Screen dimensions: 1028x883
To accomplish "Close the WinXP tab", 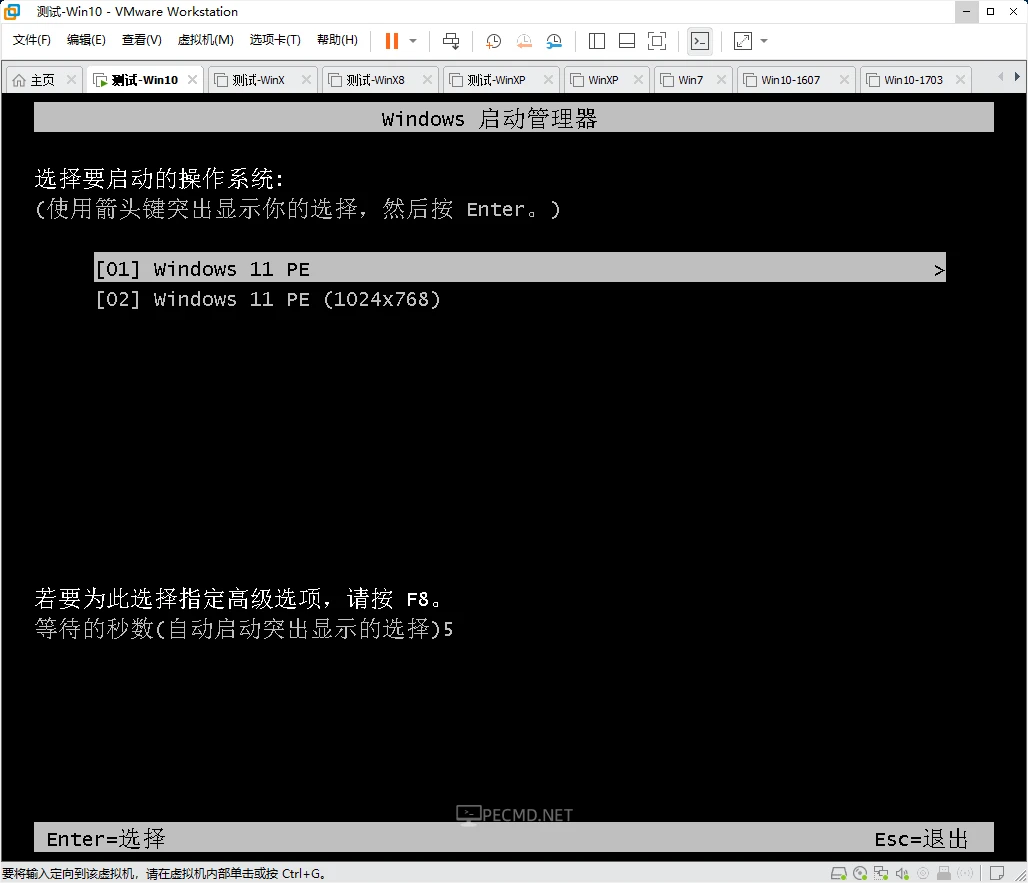I will (x=638, y=79).
